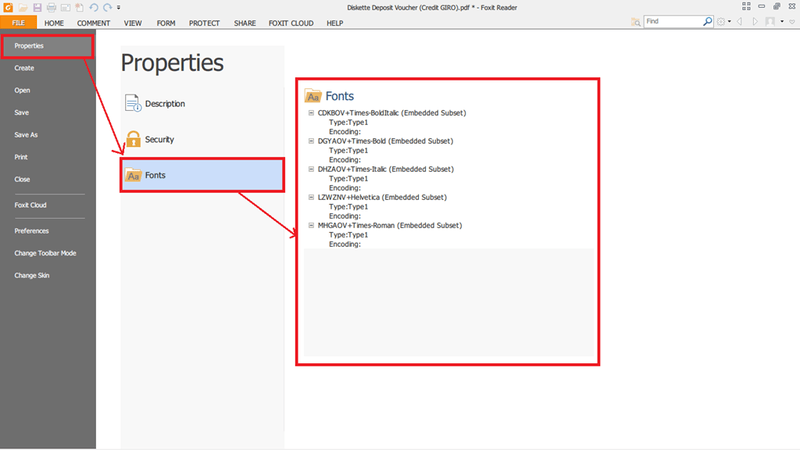This screenshot has height=450, width=800.
Task: Switch to the HOME ribbon tab
Action: click(54, 23)
